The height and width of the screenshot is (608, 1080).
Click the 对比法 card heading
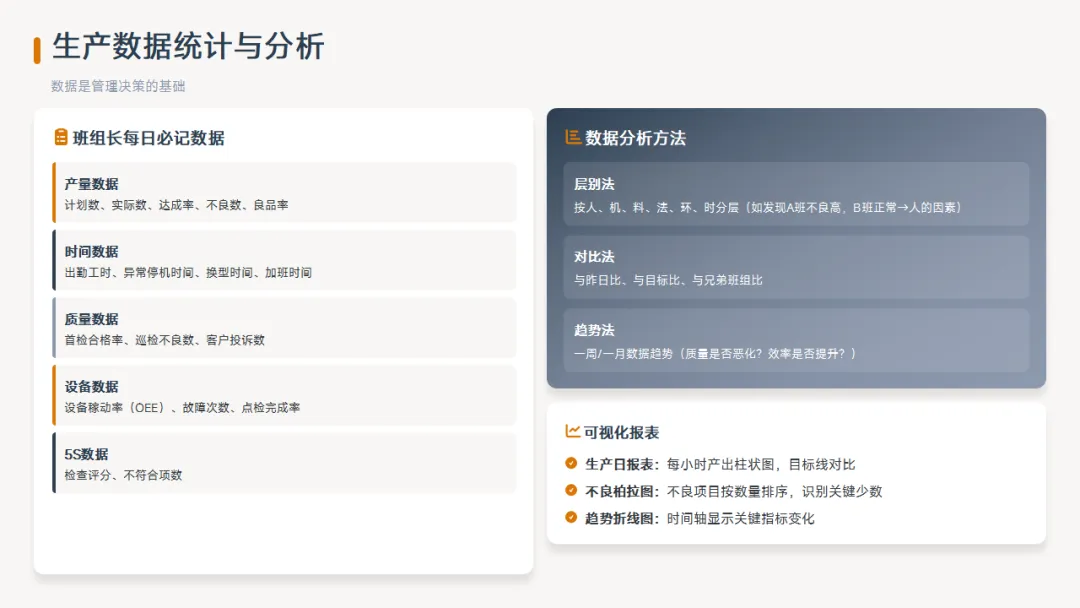[594, 257]
